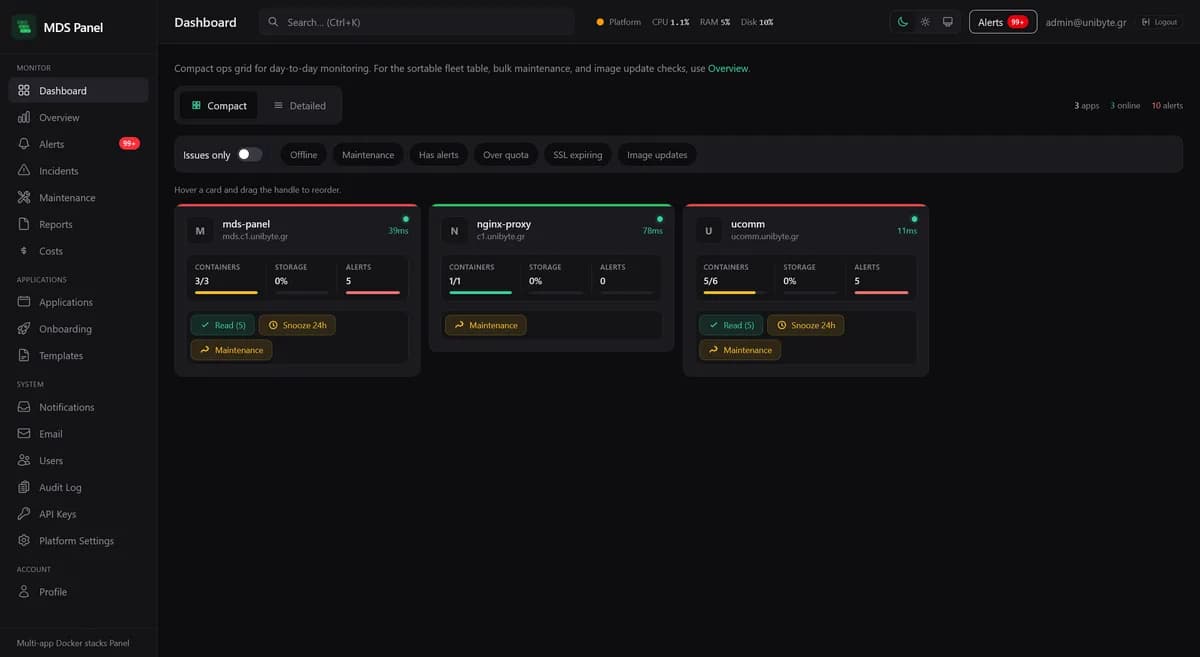Select the Compact view tab
This screenshot has height=657, width=1200.
(219, 105)
